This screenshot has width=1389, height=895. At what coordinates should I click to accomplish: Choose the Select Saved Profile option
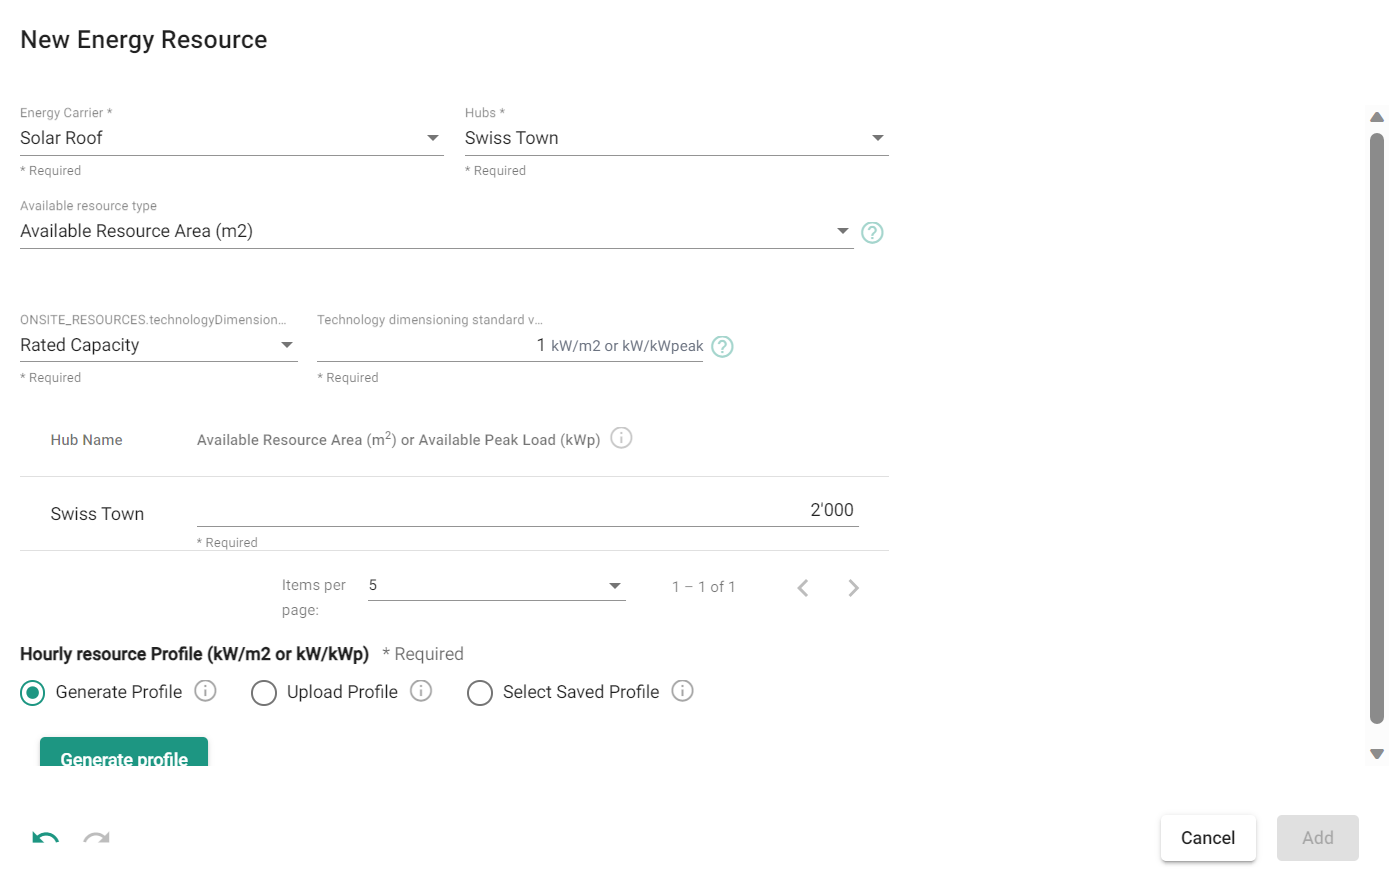(x=480, y=693)
